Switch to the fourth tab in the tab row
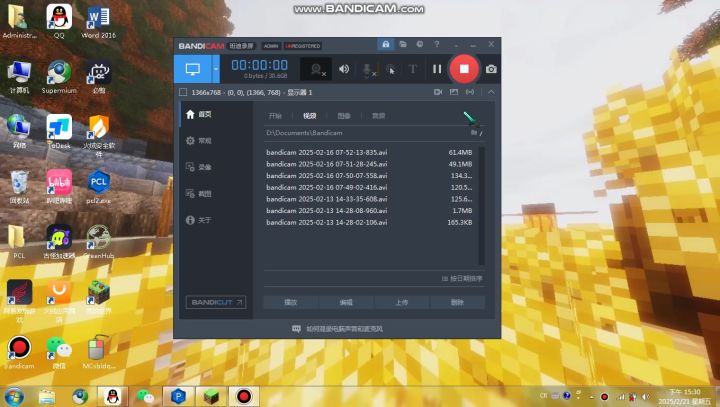 coord(378,116)
